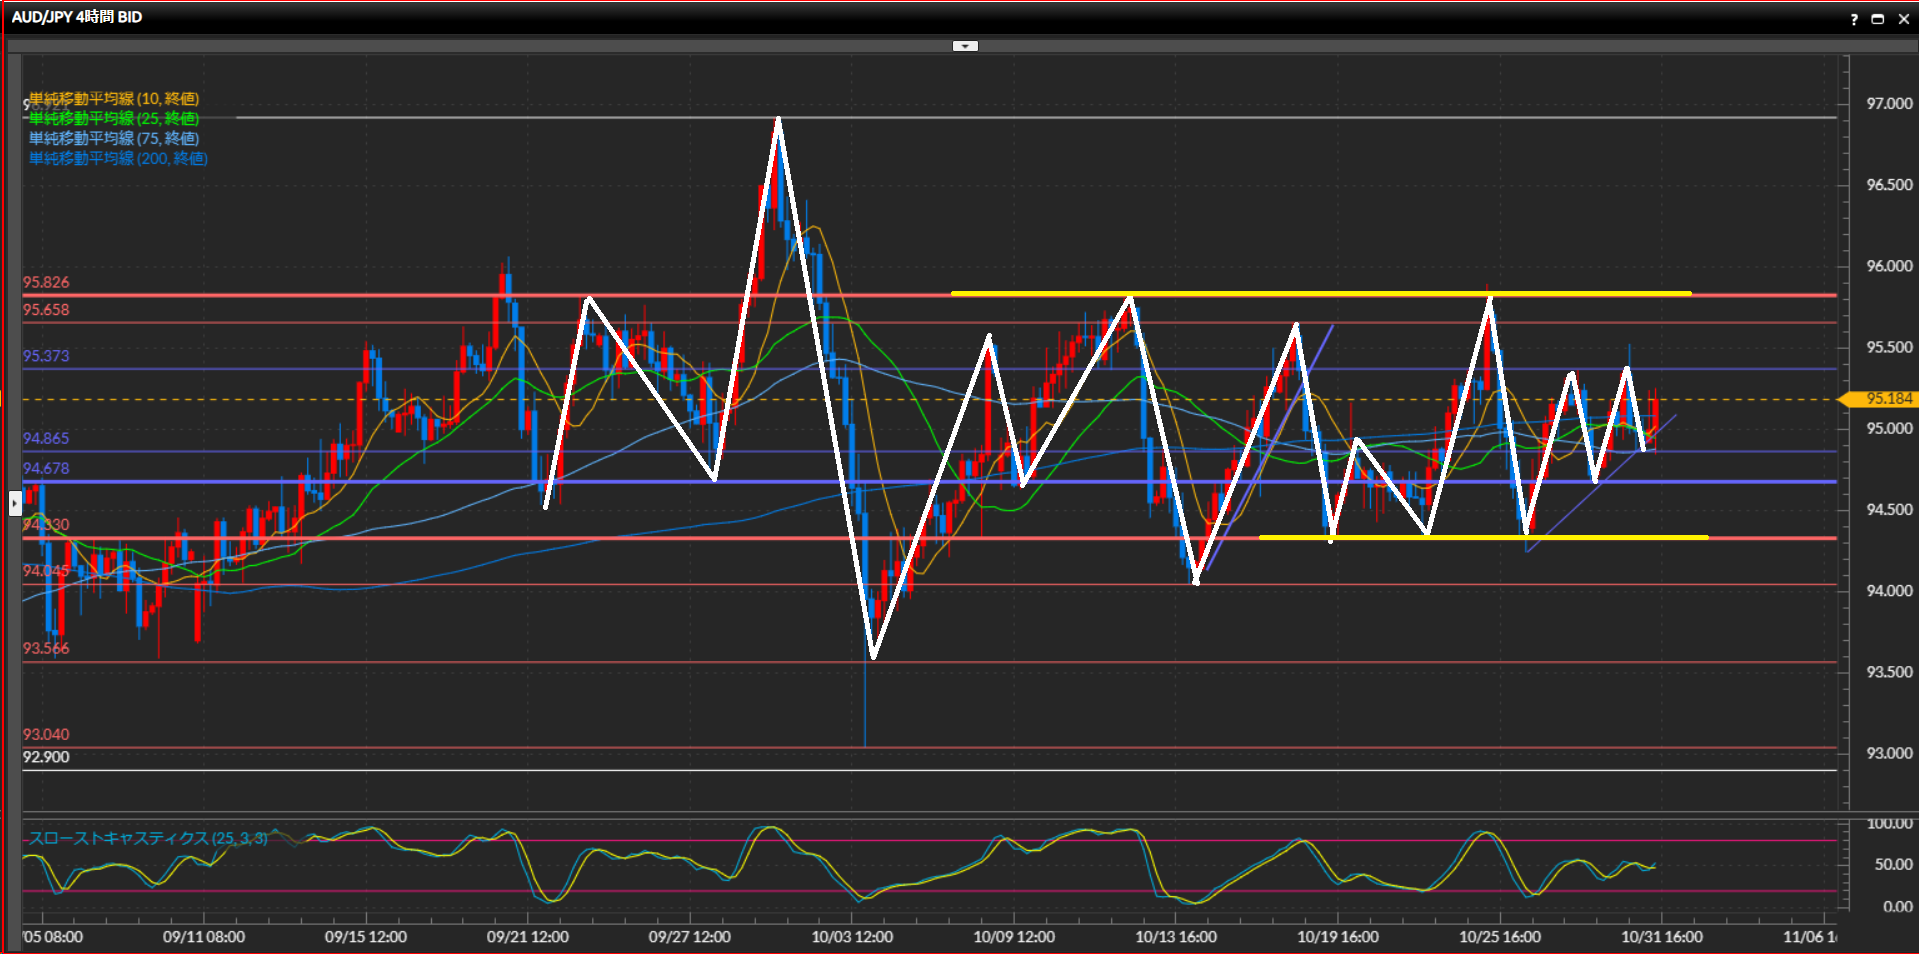
Task: Select the green 単純移動平均線 (25, 終値) label
Action: point(113,118)
